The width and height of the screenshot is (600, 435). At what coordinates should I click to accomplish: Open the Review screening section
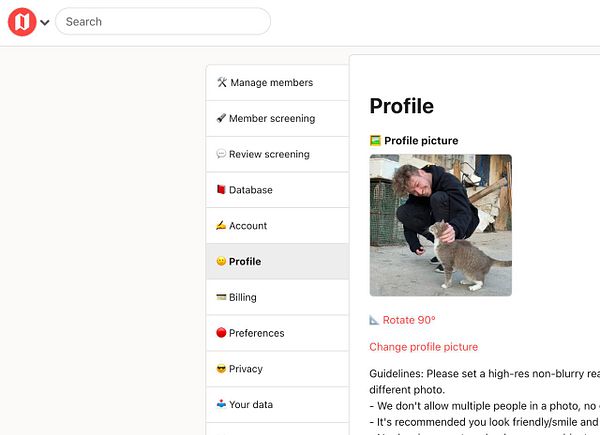[269, 155]
